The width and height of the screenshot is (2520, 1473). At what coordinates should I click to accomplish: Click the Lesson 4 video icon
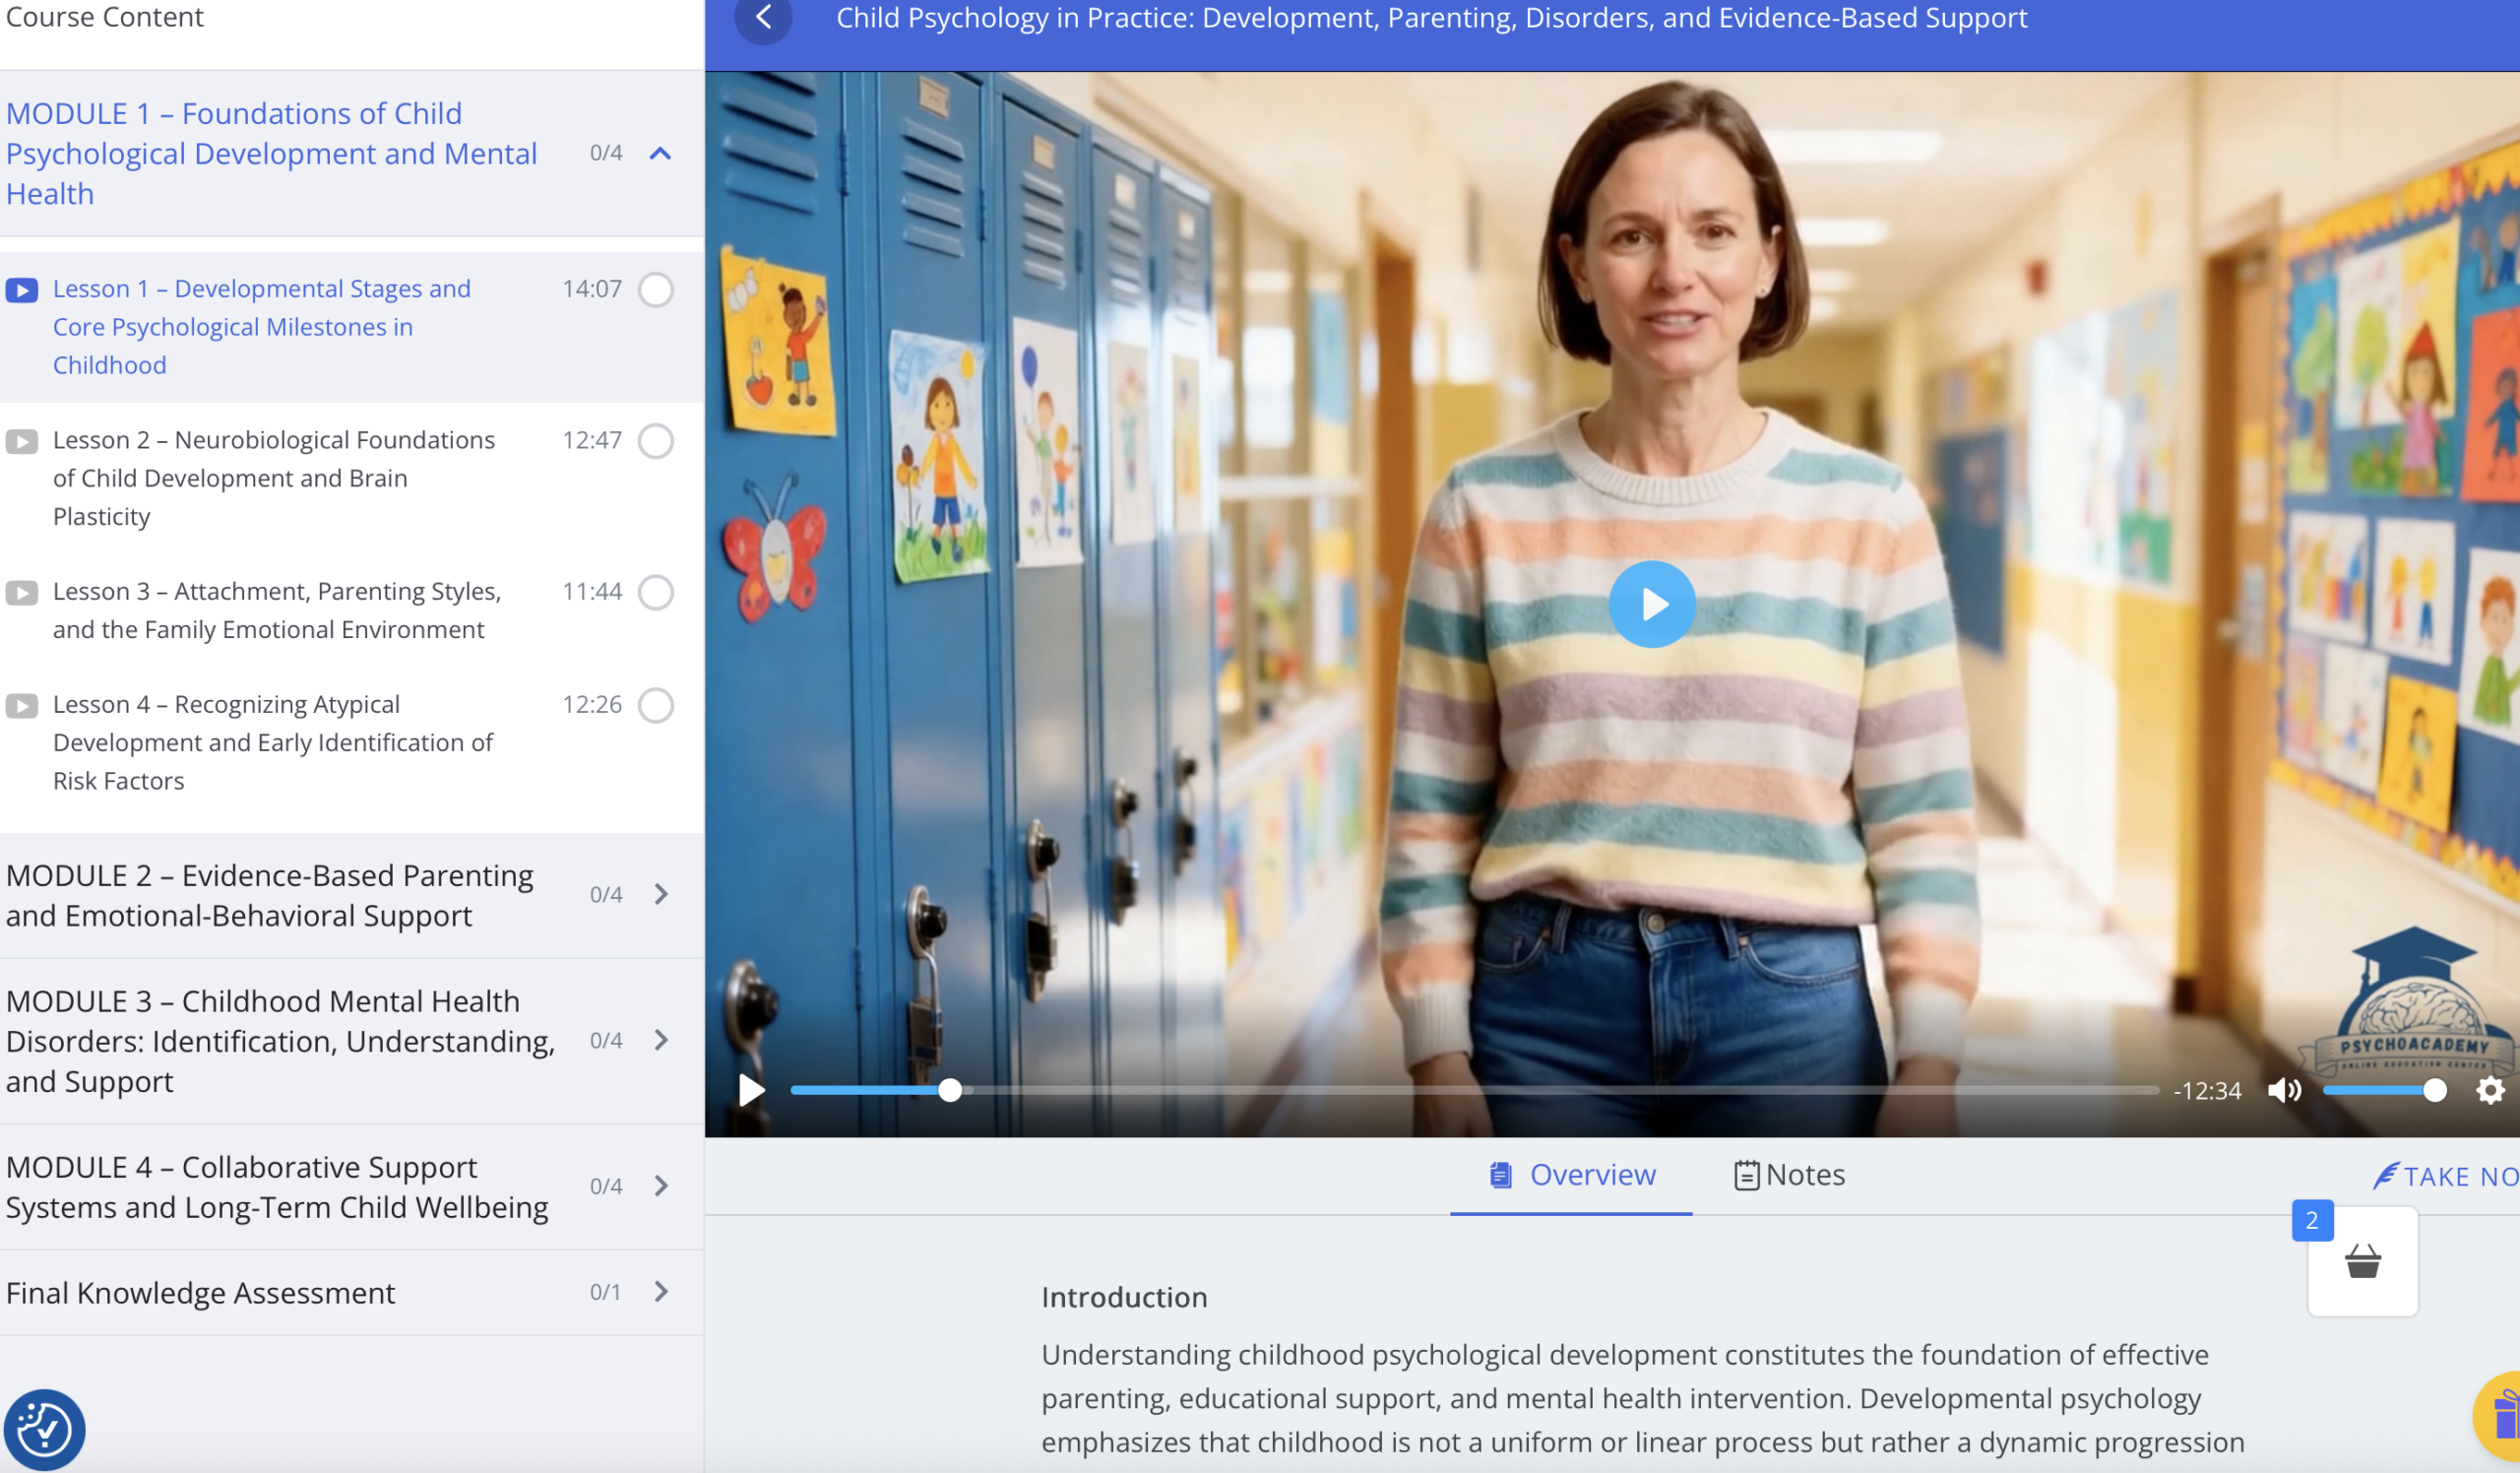(x=22, y=706)
